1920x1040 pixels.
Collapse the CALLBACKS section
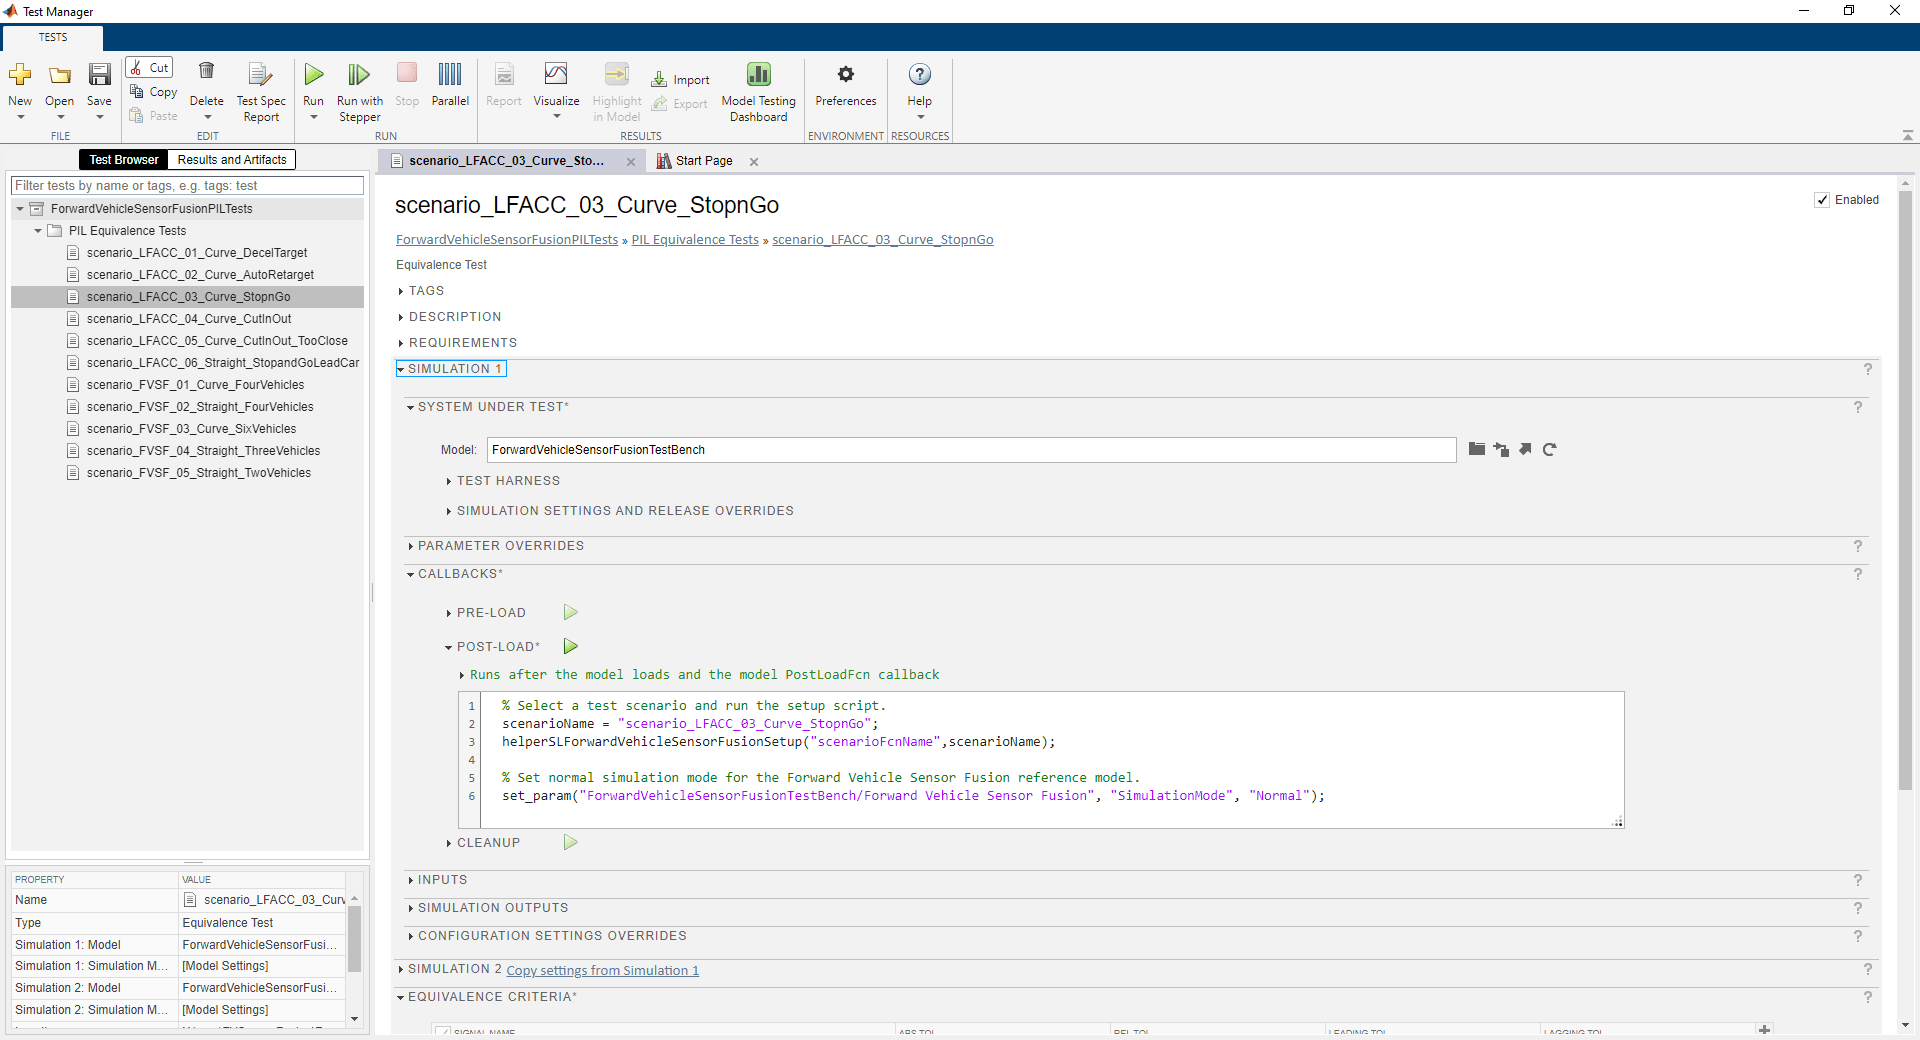pyautogui.click(x=411, y=574)
